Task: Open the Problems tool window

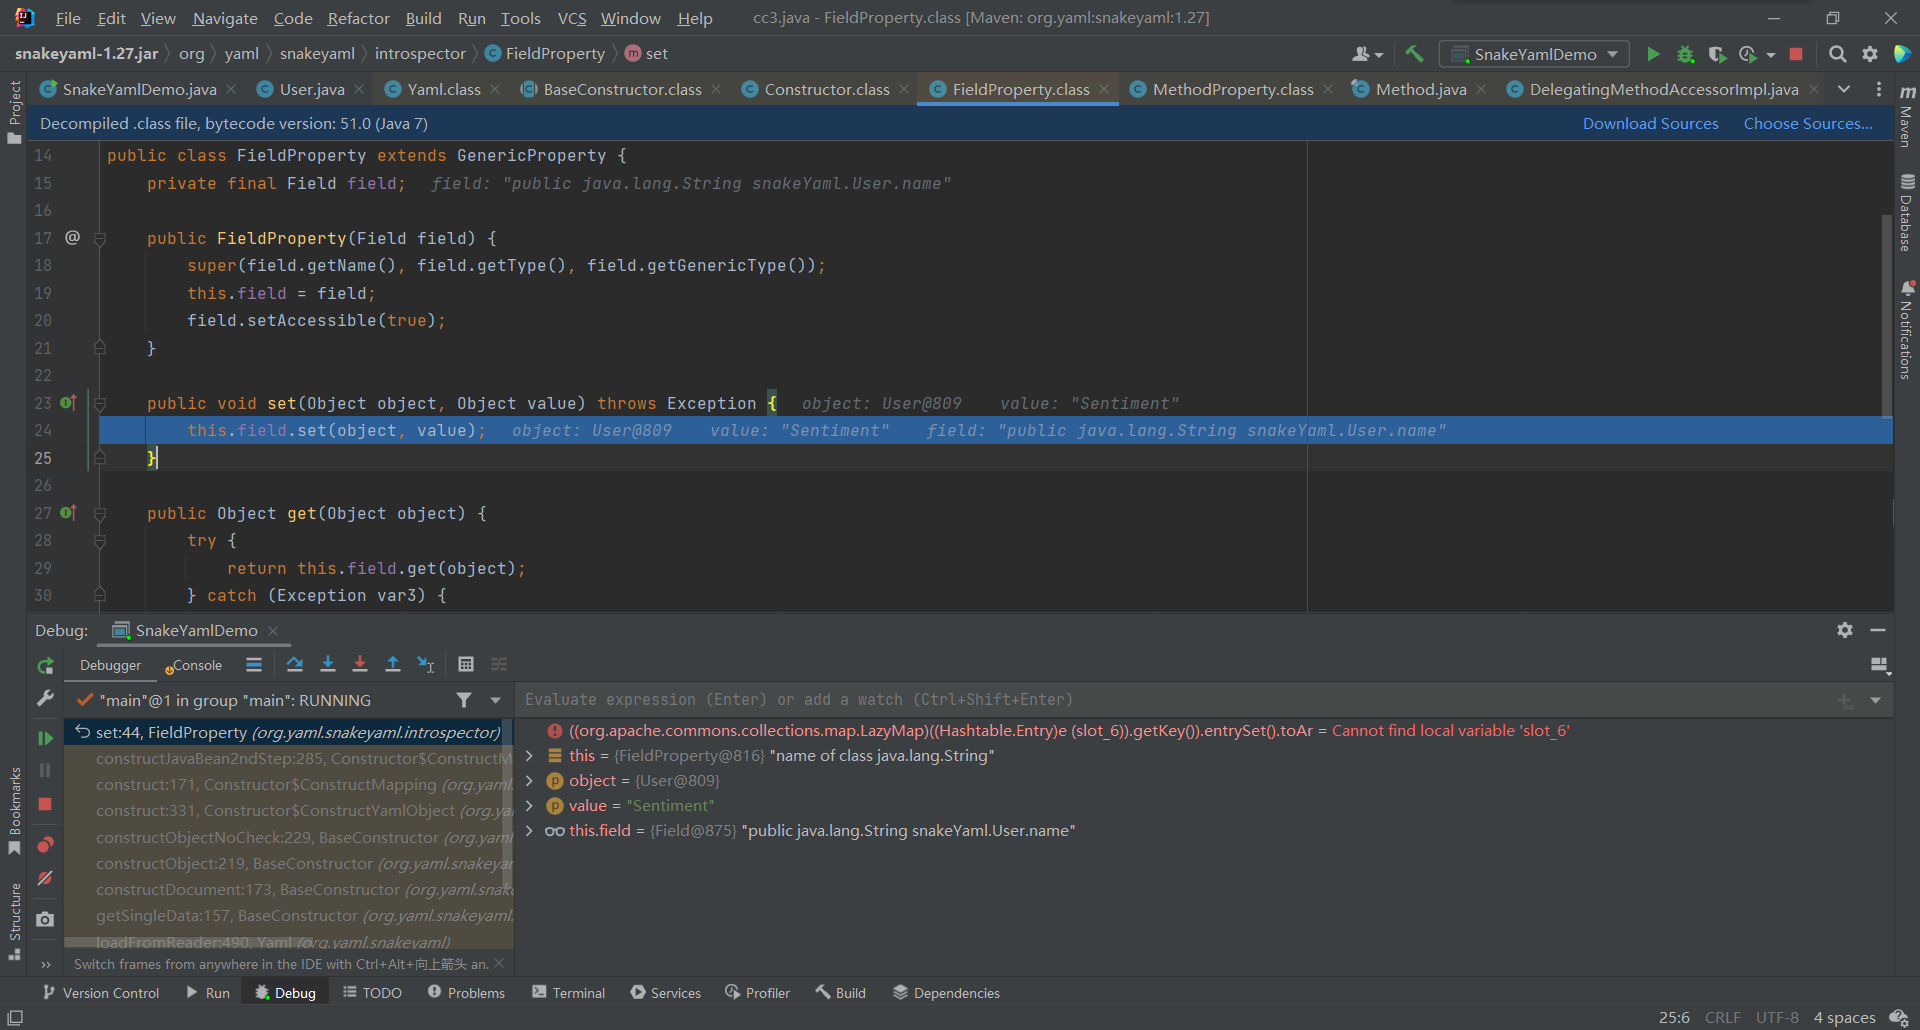Action: pos(467,993)
